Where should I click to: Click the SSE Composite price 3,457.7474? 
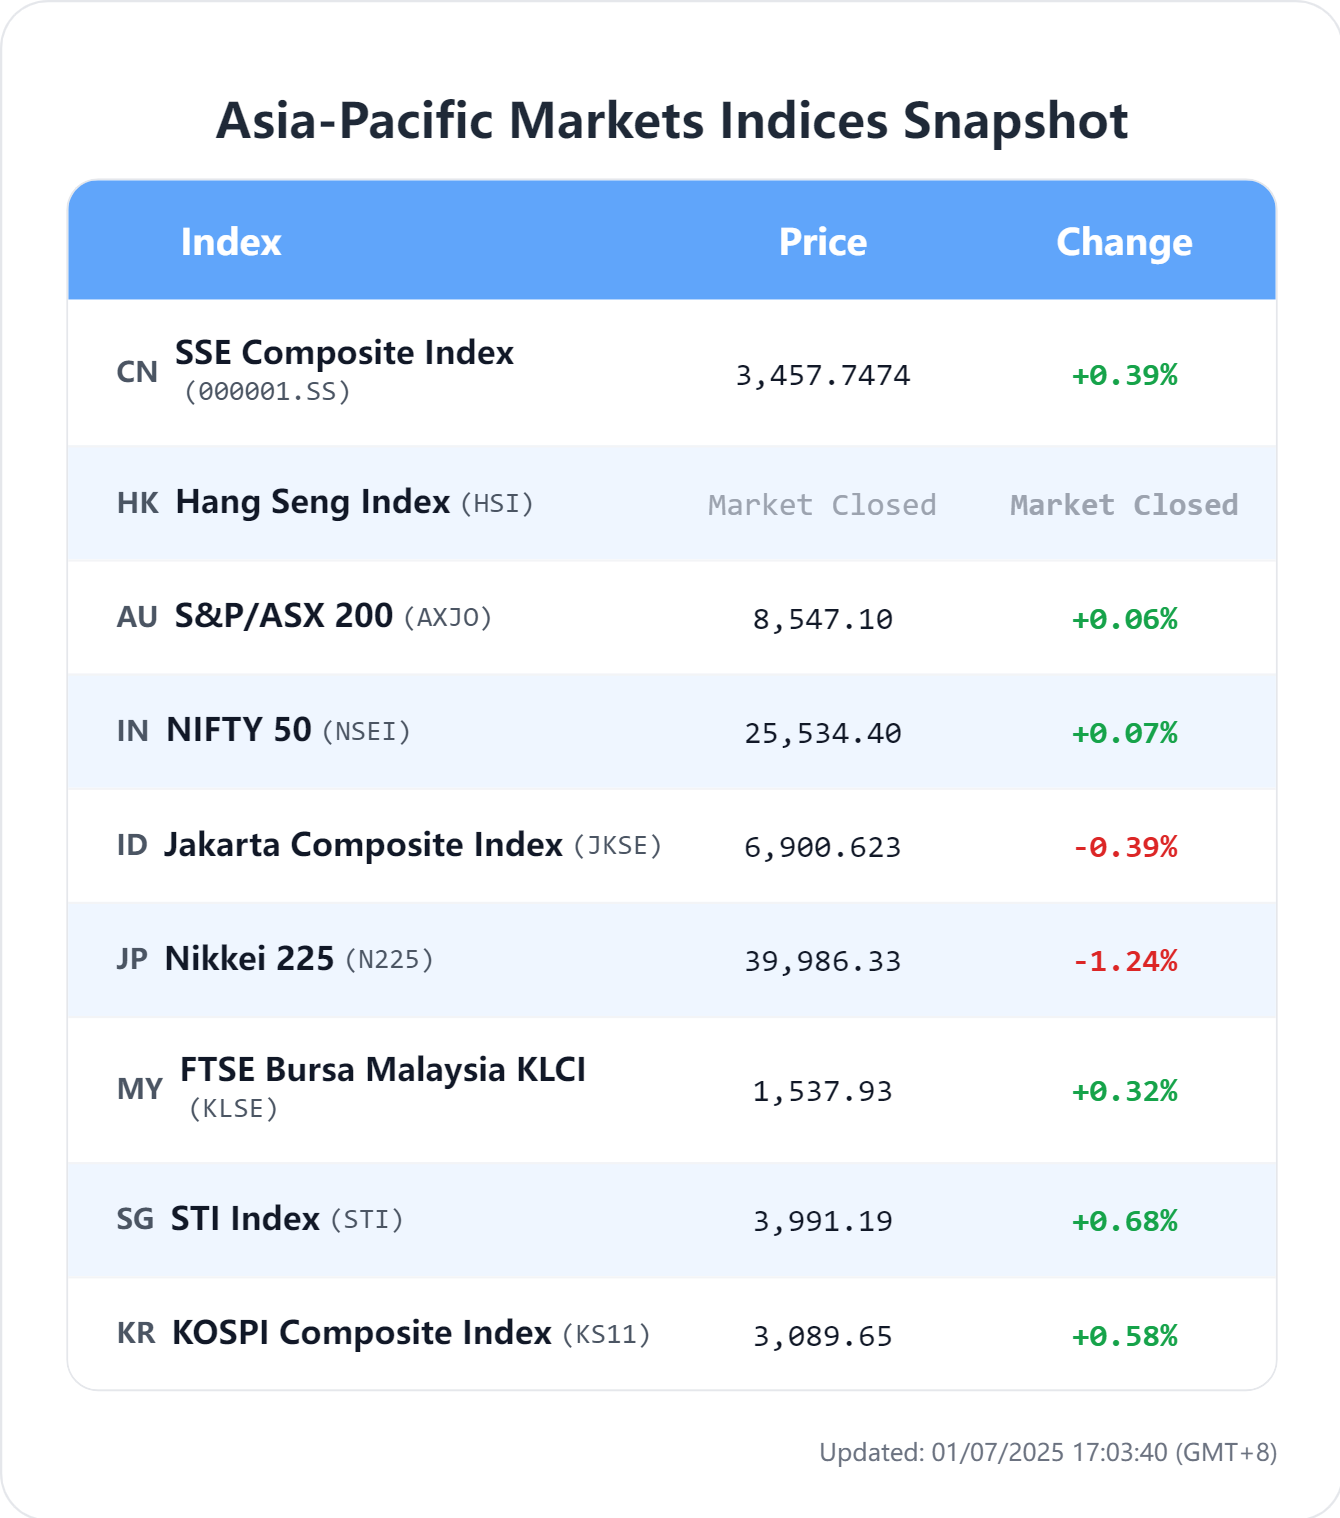click(823, 375)
